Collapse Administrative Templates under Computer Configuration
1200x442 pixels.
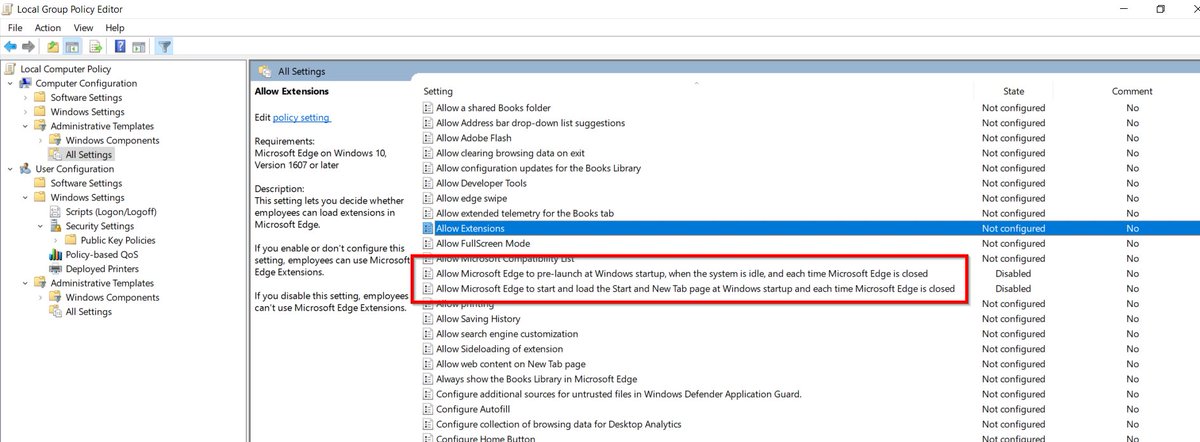click(x=24, y=126)
